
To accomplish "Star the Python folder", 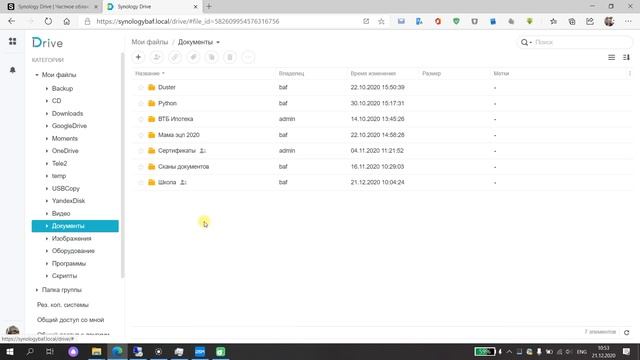I will point(141,103).
